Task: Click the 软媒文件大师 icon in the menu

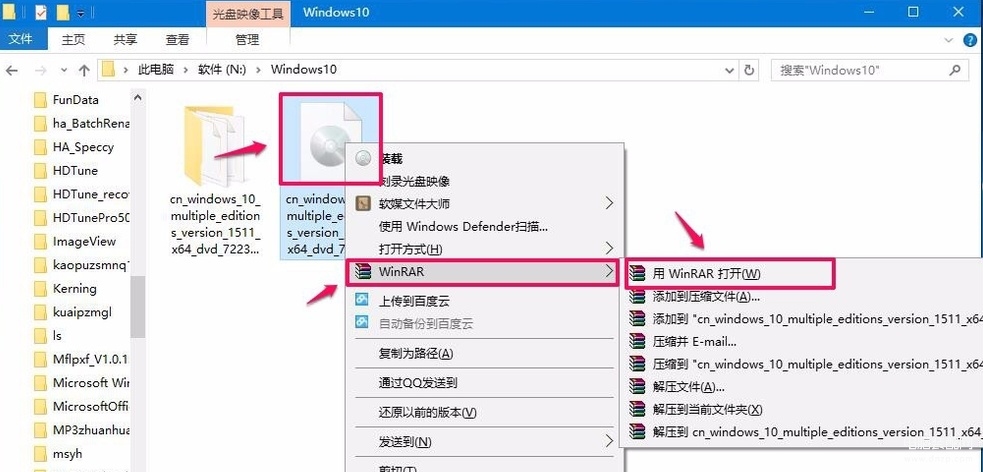Action: 363,204
